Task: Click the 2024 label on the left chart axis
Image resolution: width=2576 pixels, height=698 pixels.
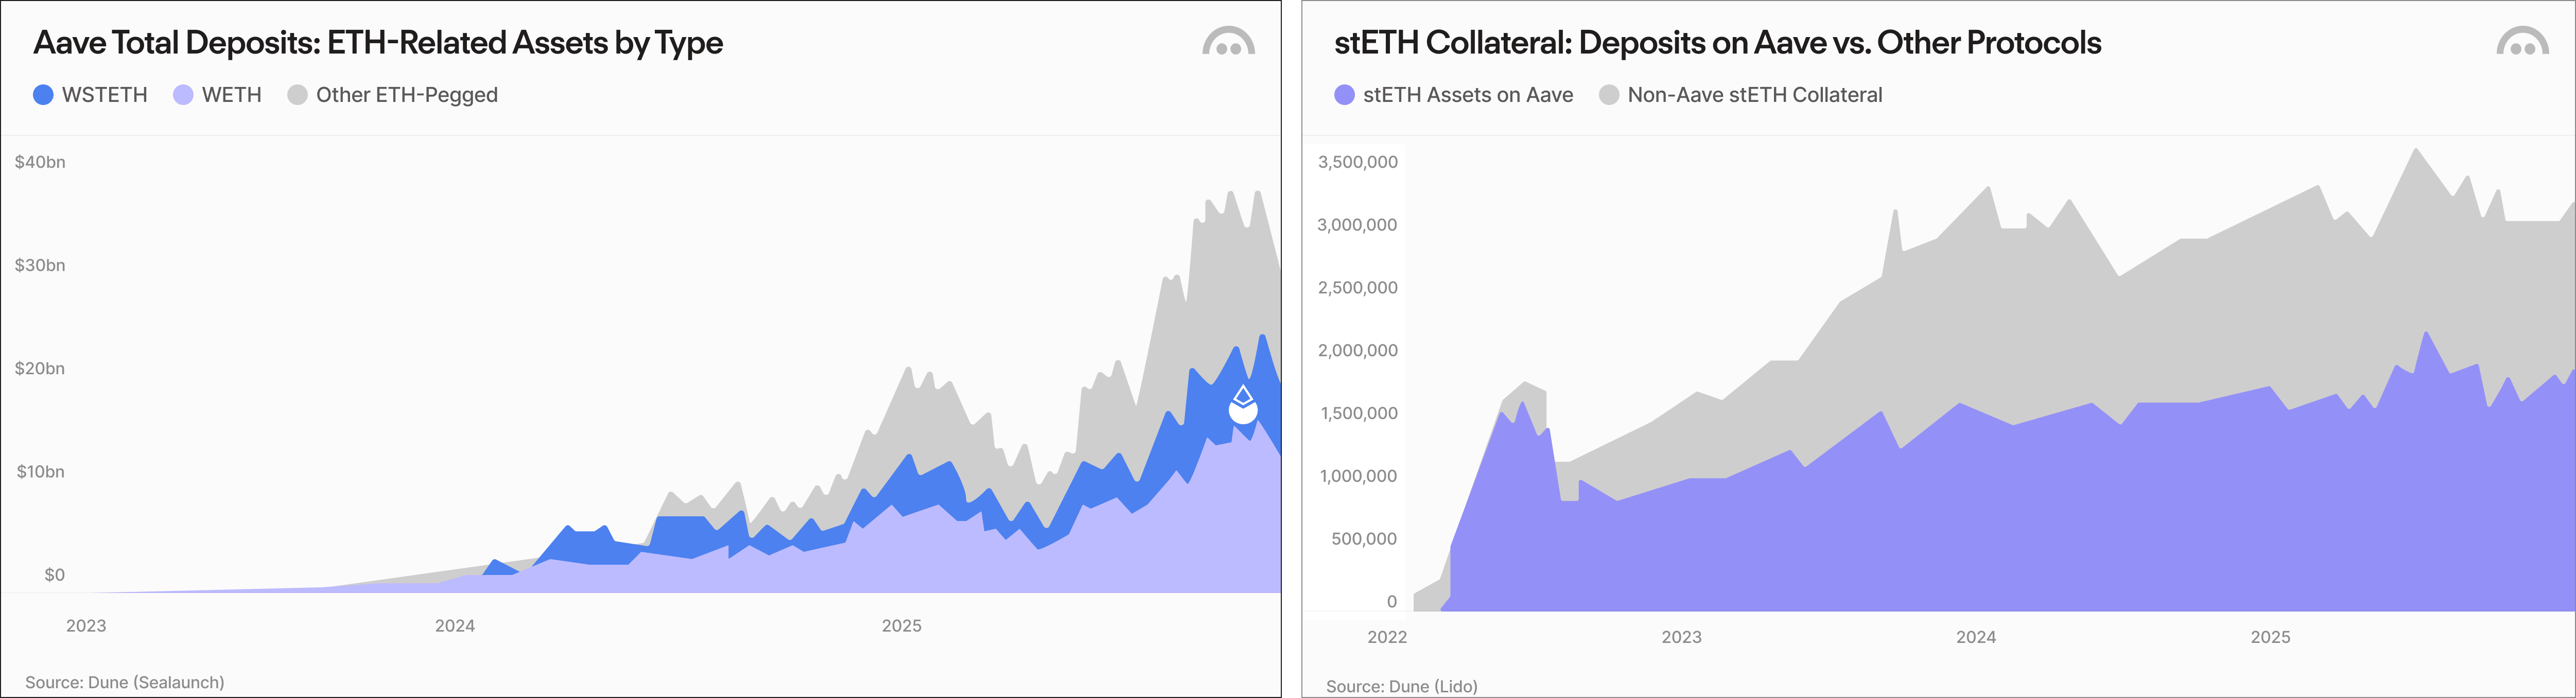Action: tap(455, 626)
